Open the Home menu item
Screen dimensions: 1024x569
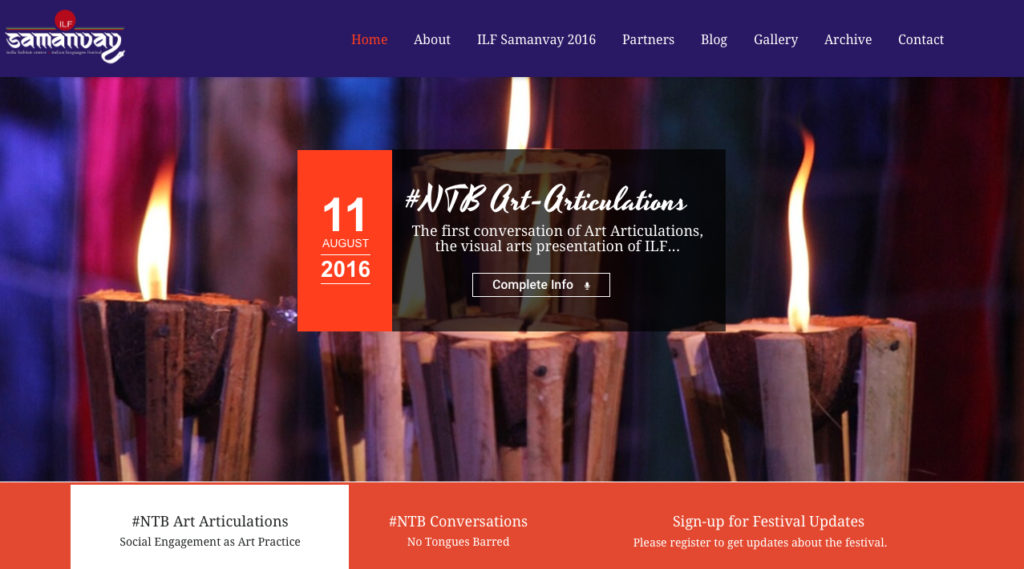click(369, 40)
